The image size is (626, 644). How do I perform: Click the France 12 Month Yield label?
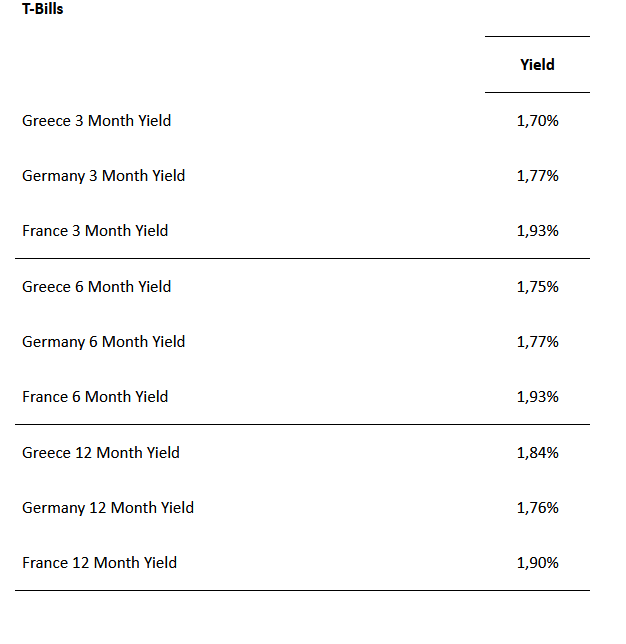[100, 563]
